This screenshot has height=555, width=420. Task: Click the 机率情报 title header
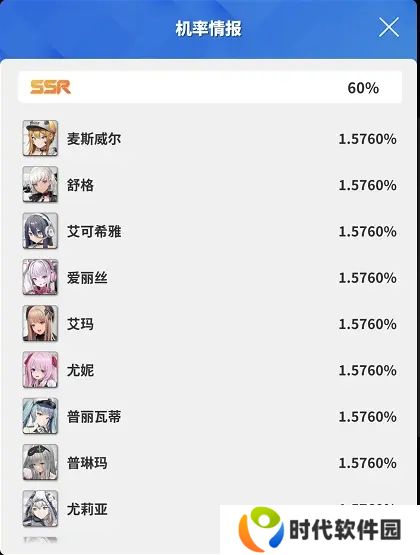(209, 28)
